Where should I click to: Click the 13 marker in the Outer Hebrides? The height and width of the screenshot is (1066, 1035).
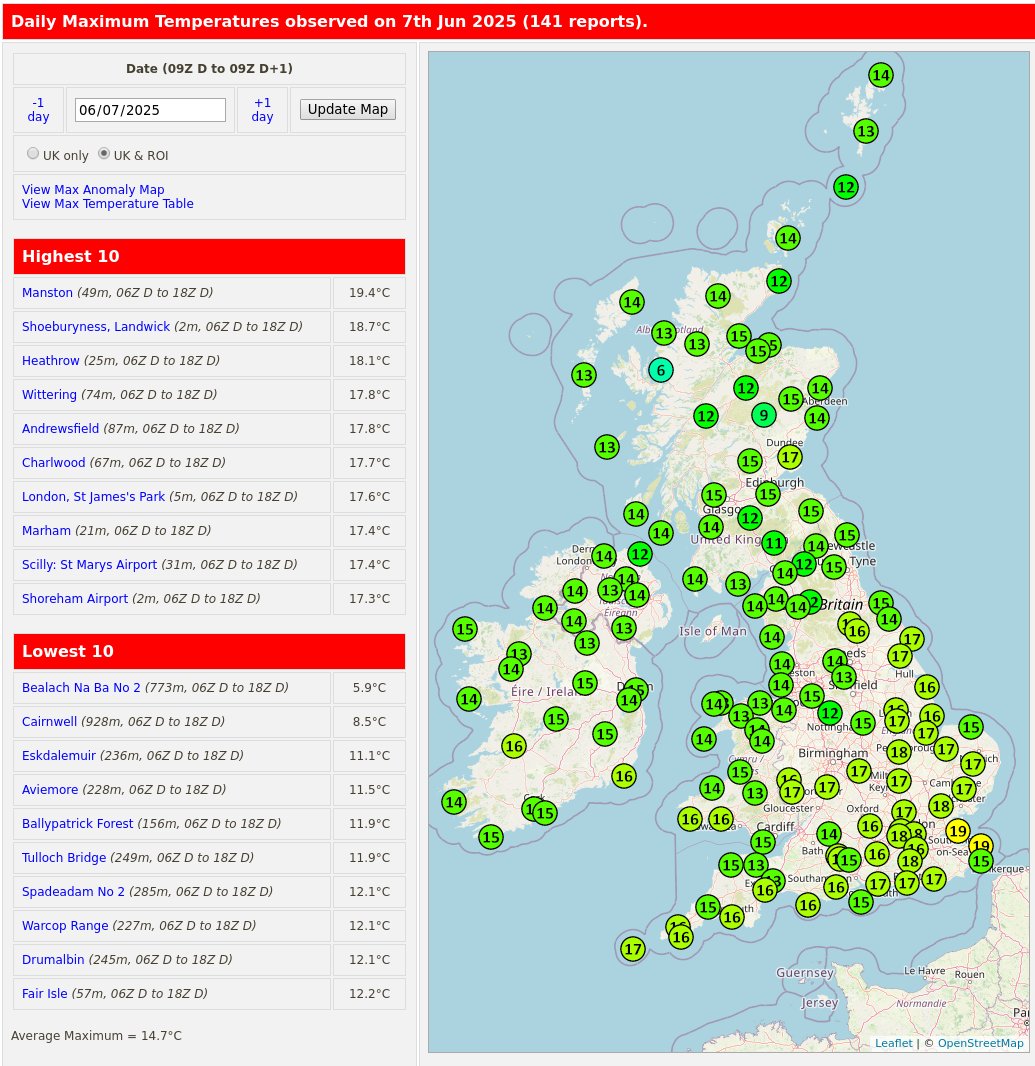pos(584,376)
